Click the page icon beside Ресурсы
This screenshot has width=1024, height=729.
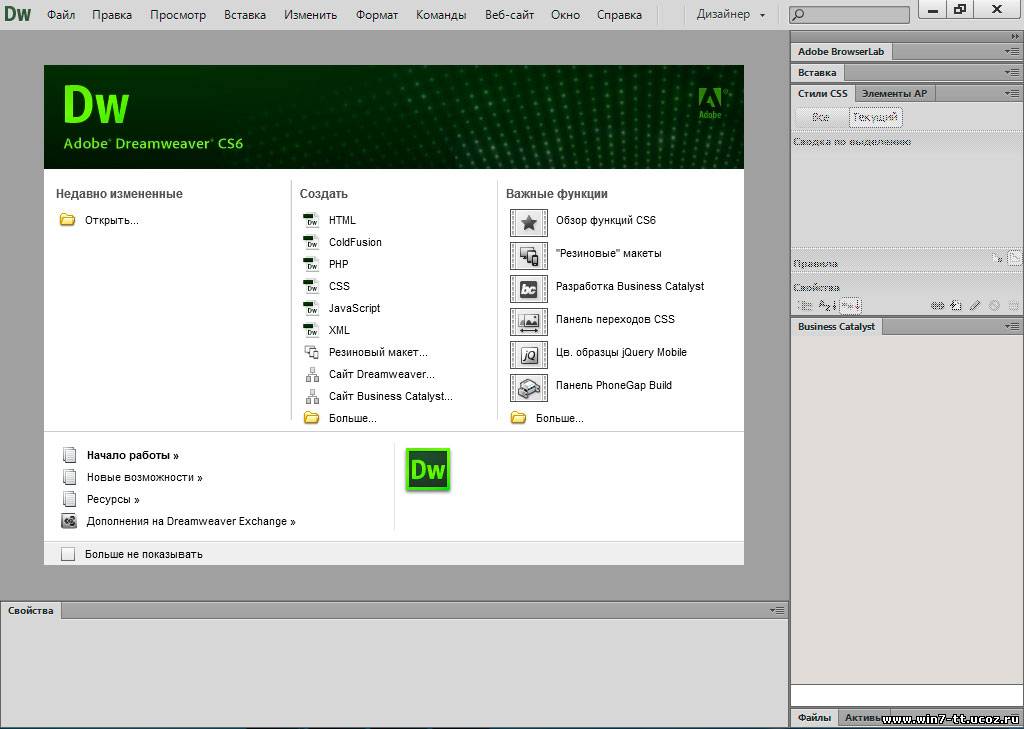69,499
